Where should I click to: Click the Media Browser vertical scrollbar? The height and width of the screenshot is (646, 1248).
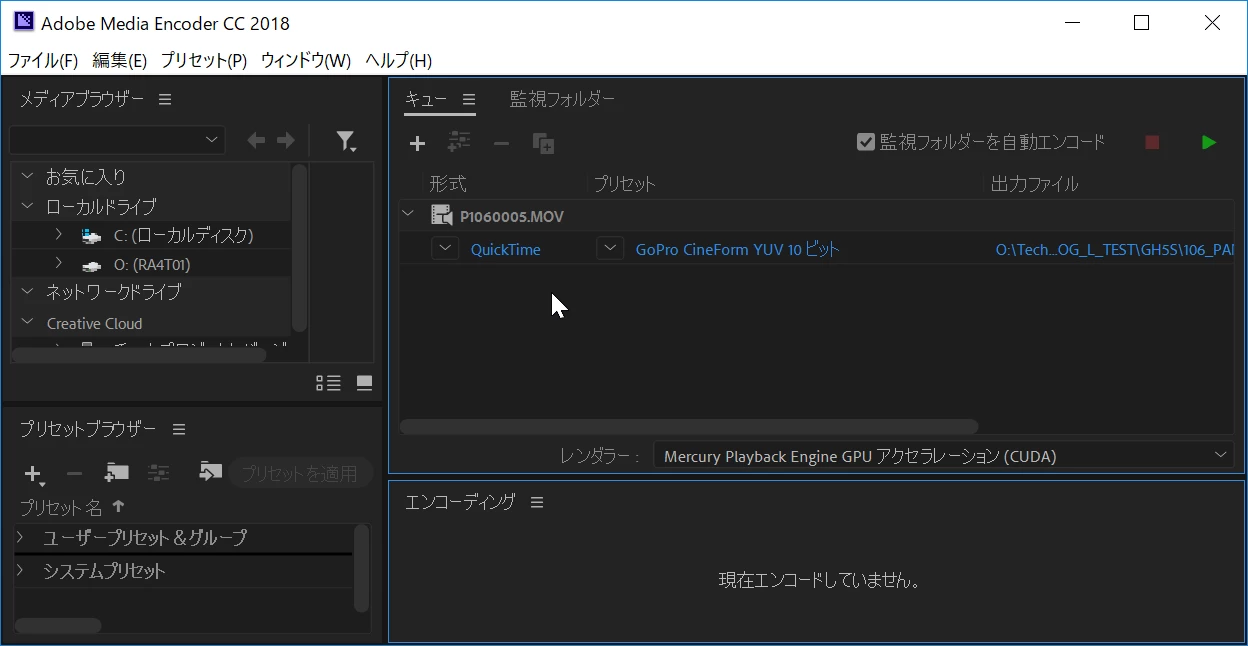click(x=299, y=248)
